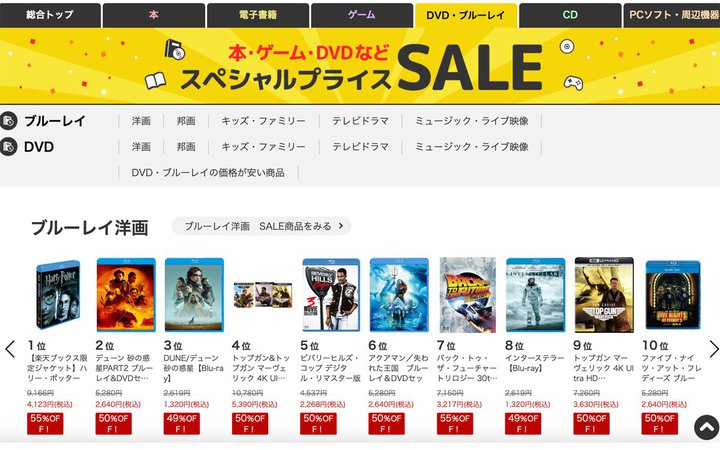Select テレビドラマ in the DVD row
This screenshot has width=720, height=450.
pos(360,147)
